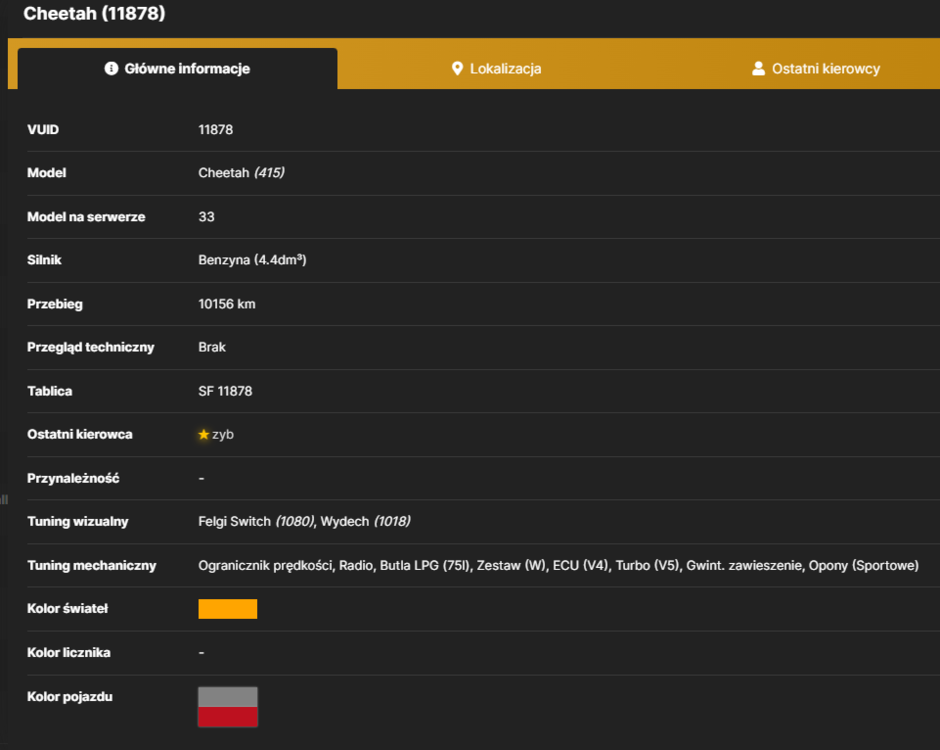Click the Tuning mechaniczny row label

coord(92,565)
